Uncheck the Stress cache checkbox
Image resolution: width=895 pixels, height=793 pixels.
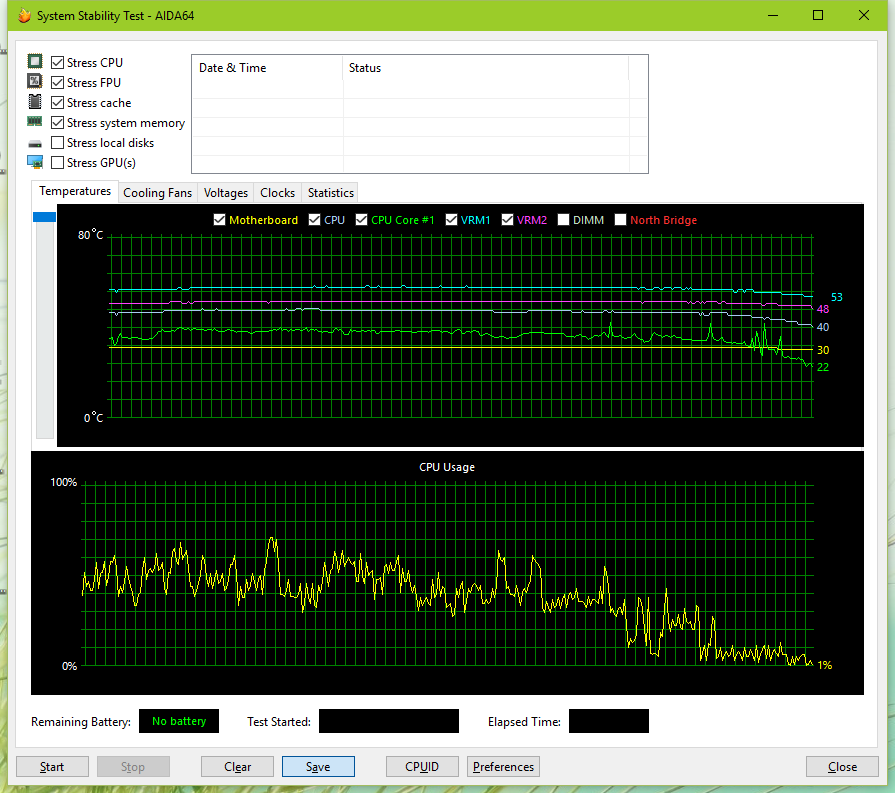(x=57, y=102)
